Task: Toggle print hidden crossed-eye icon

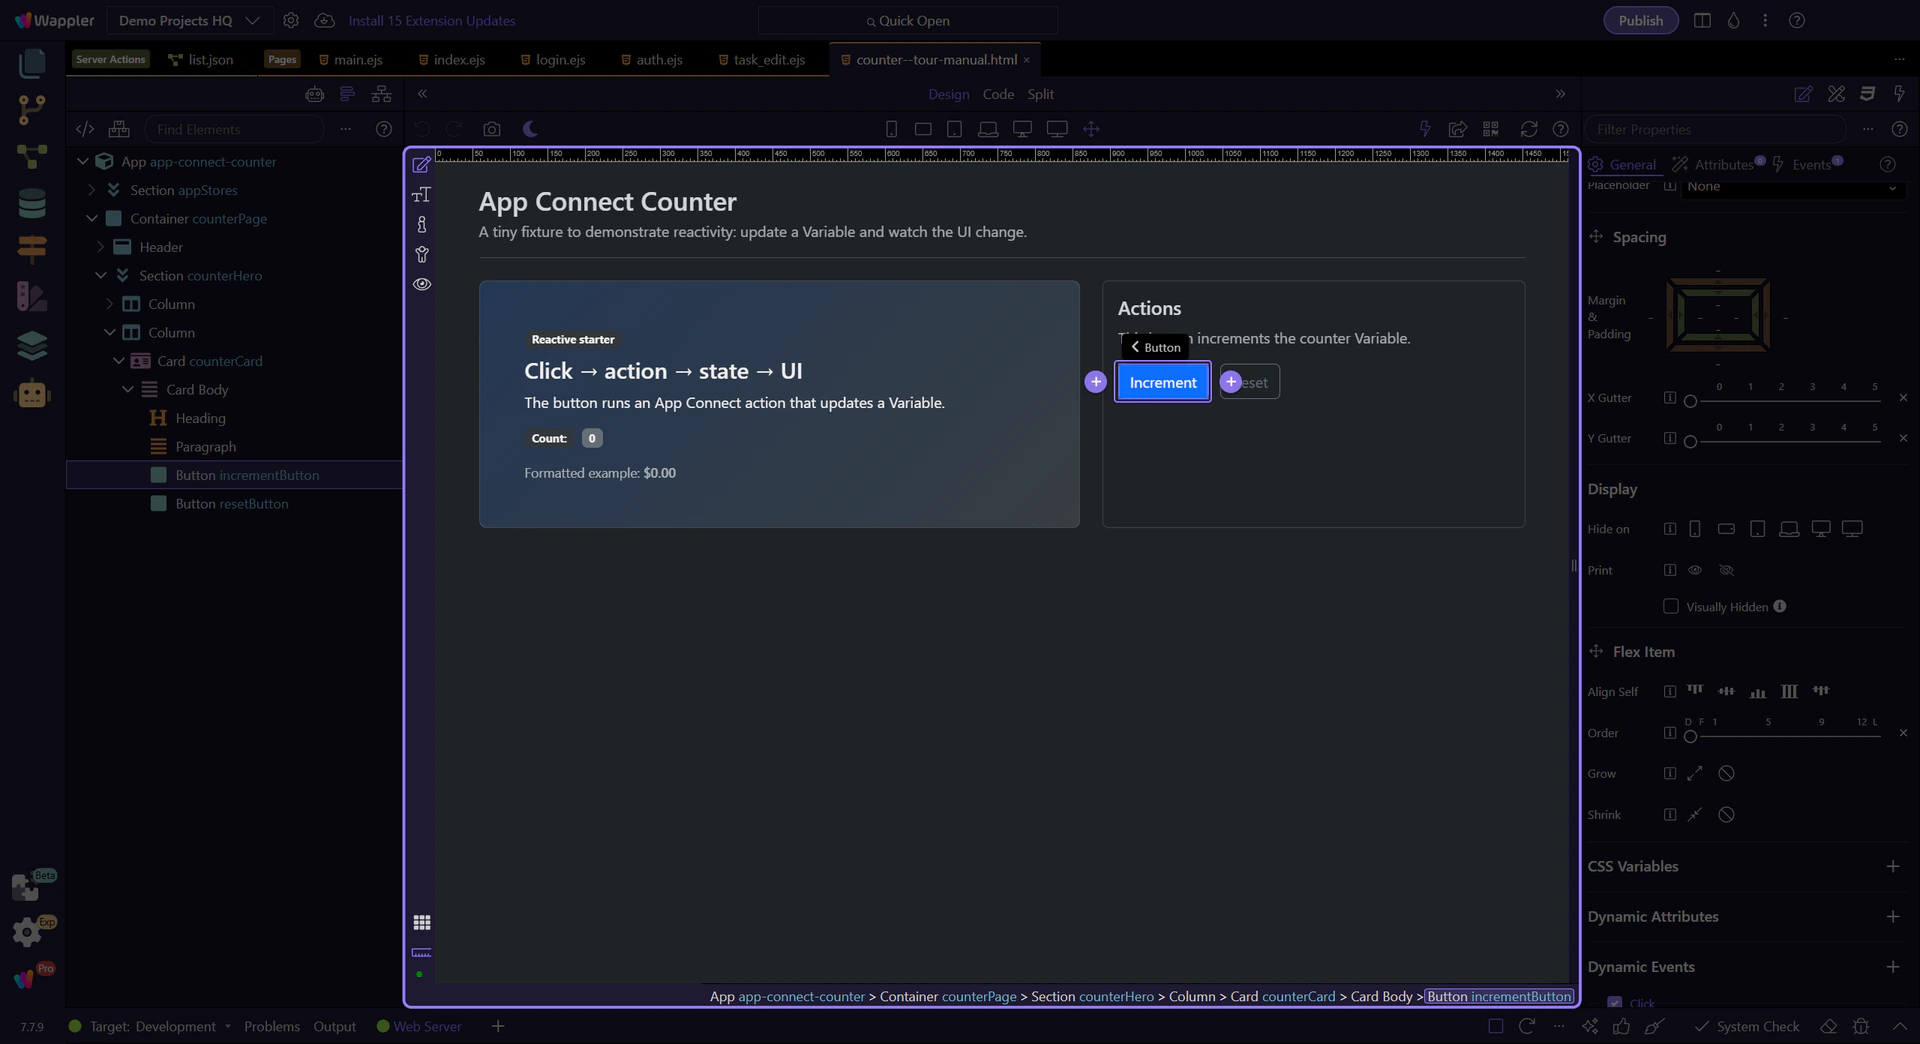Action: (1726, 570)
